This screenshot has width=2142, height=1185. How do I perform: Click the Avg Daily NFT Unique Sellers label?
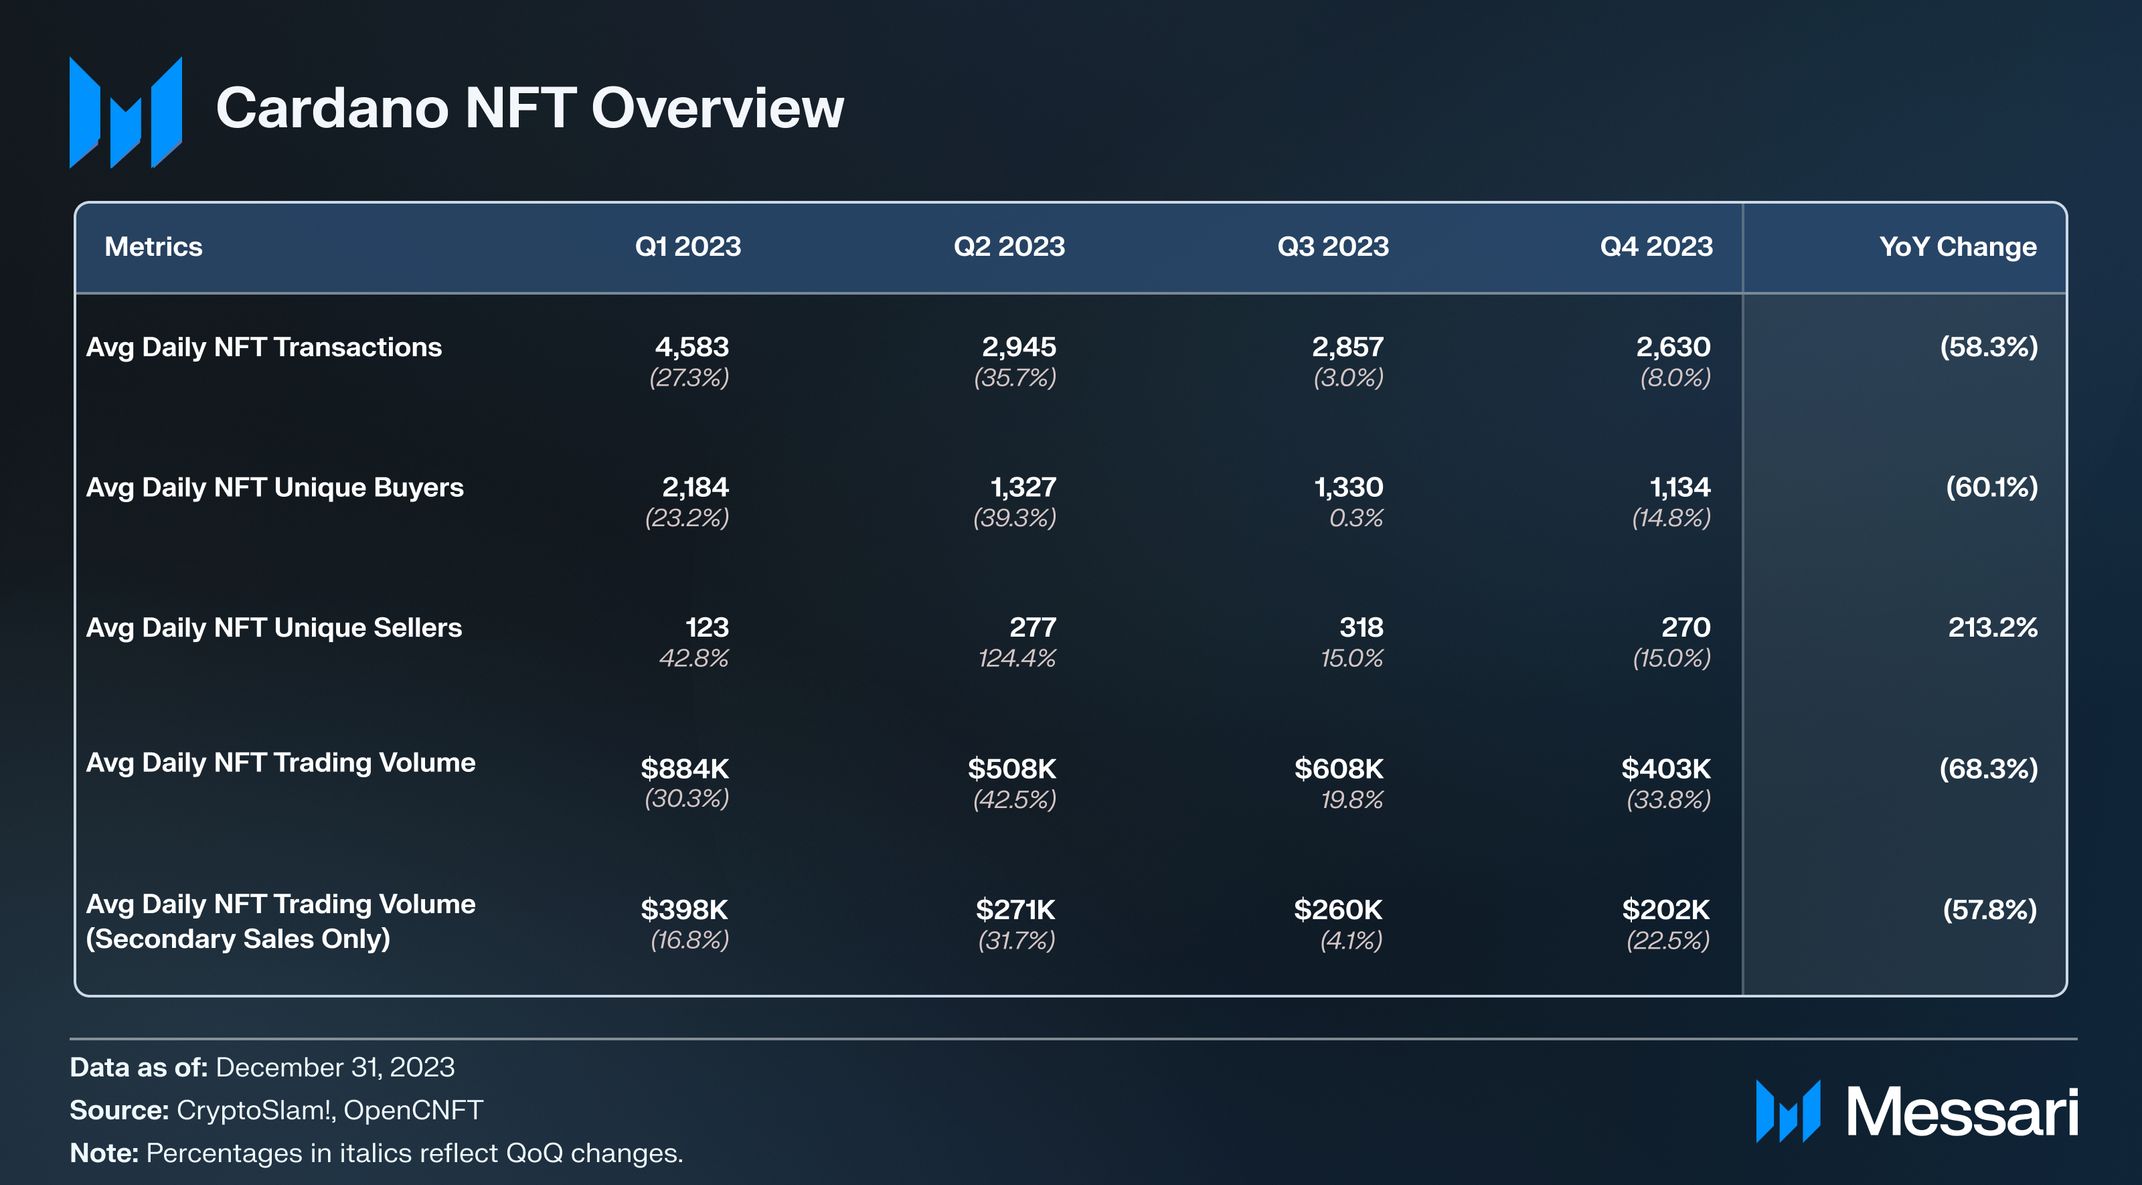click(273, 627)
